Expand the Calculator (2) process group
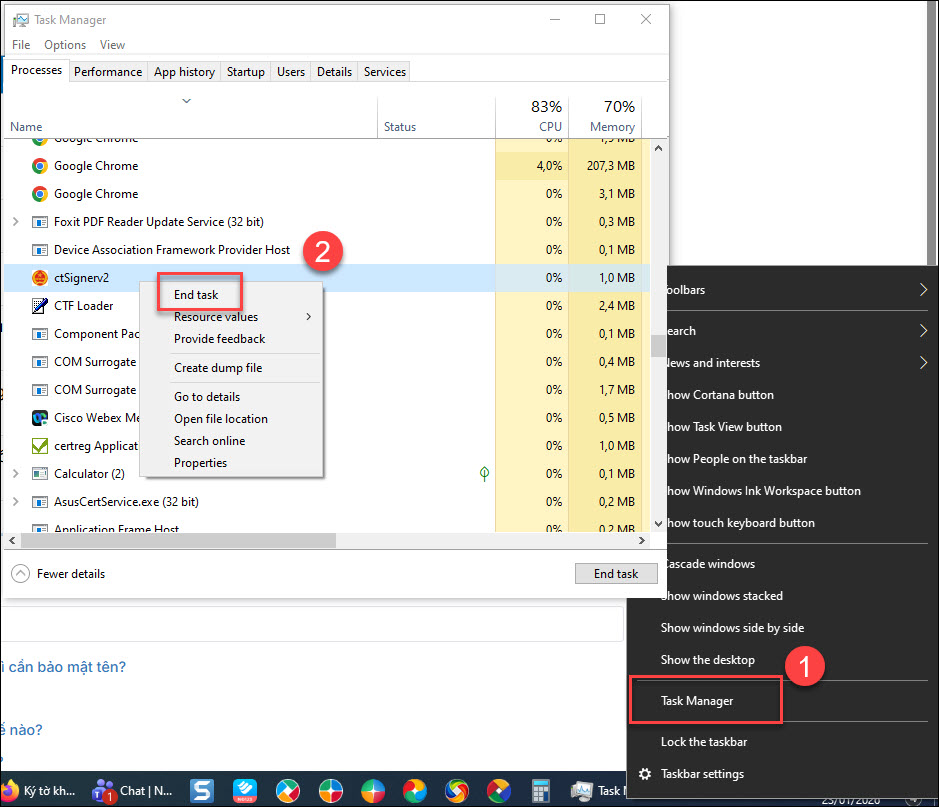Screen dimensions: 939x807 coord(15,474)
